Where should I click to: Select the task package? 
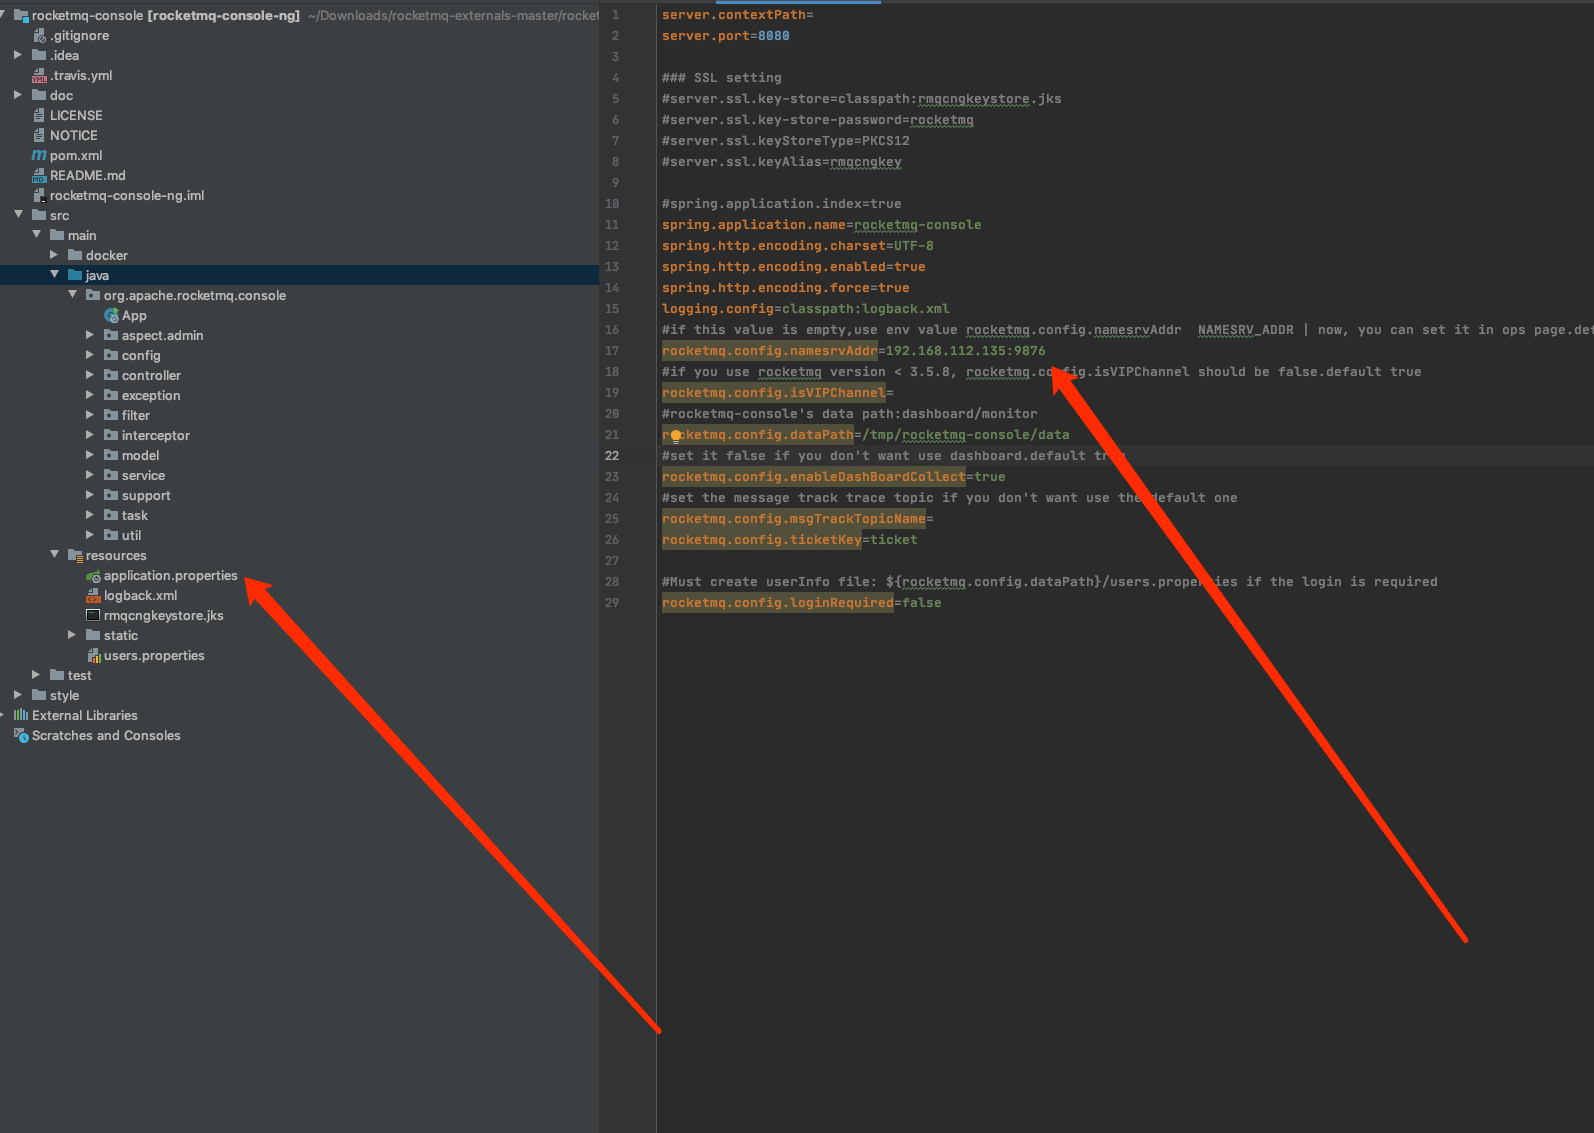point(135,516)
